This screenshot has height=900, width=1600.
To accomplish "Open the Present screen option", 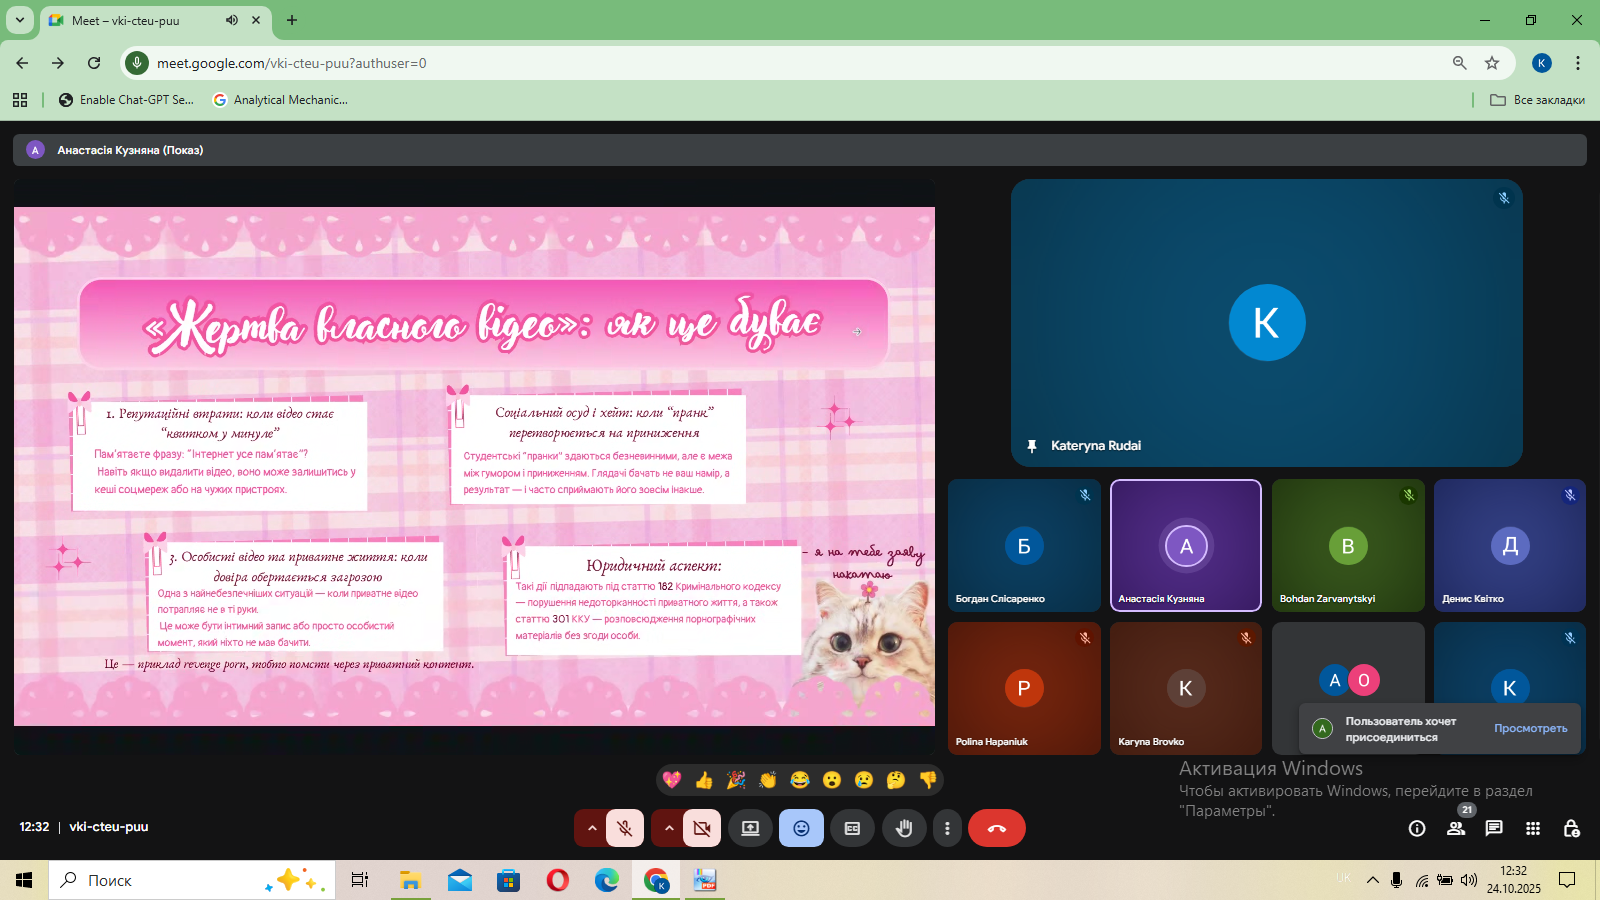I will [x=750, y=828].
